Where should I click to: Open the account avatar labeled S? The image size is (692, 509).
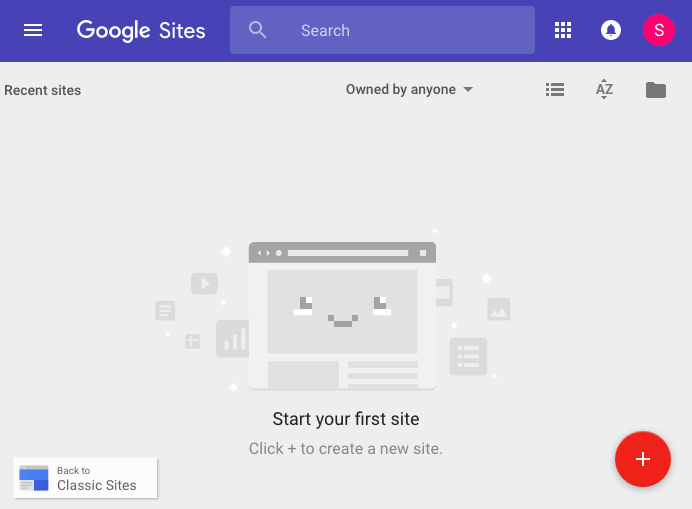658,30
